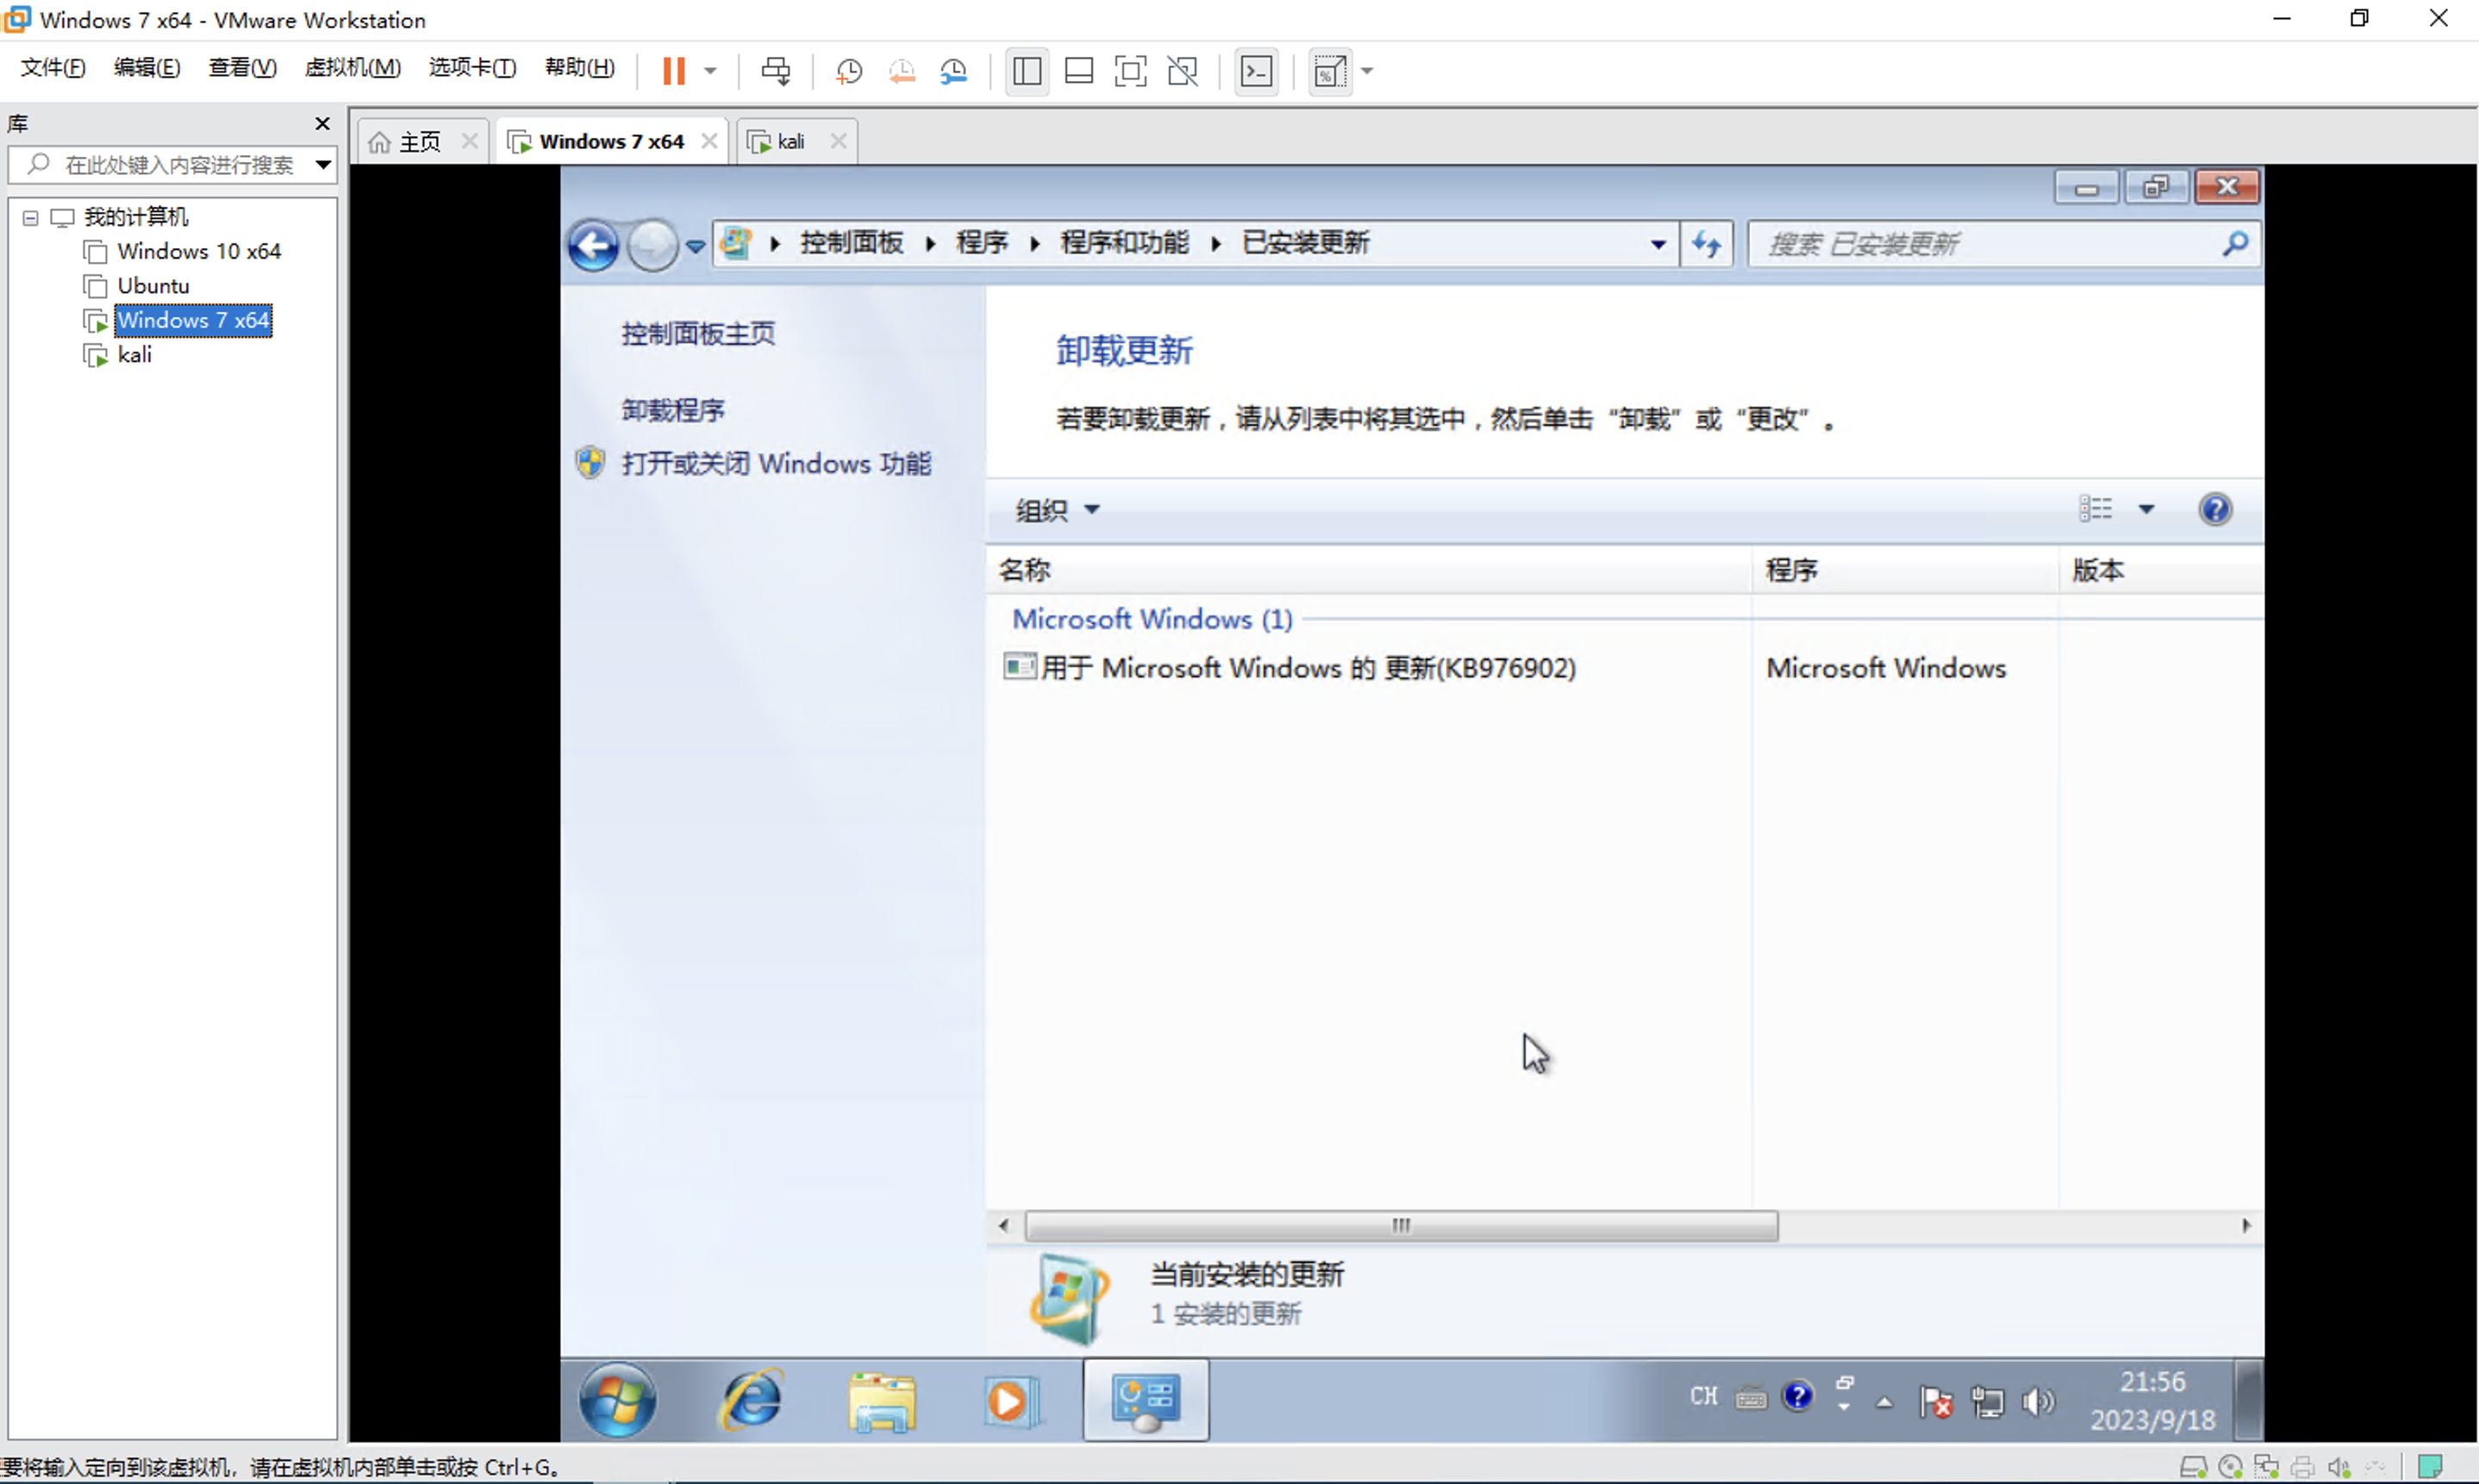This screenshot has height=1484, width=2479.
Task: Open the blue help icon in the toolbar
Action: tap(2215, 509)
